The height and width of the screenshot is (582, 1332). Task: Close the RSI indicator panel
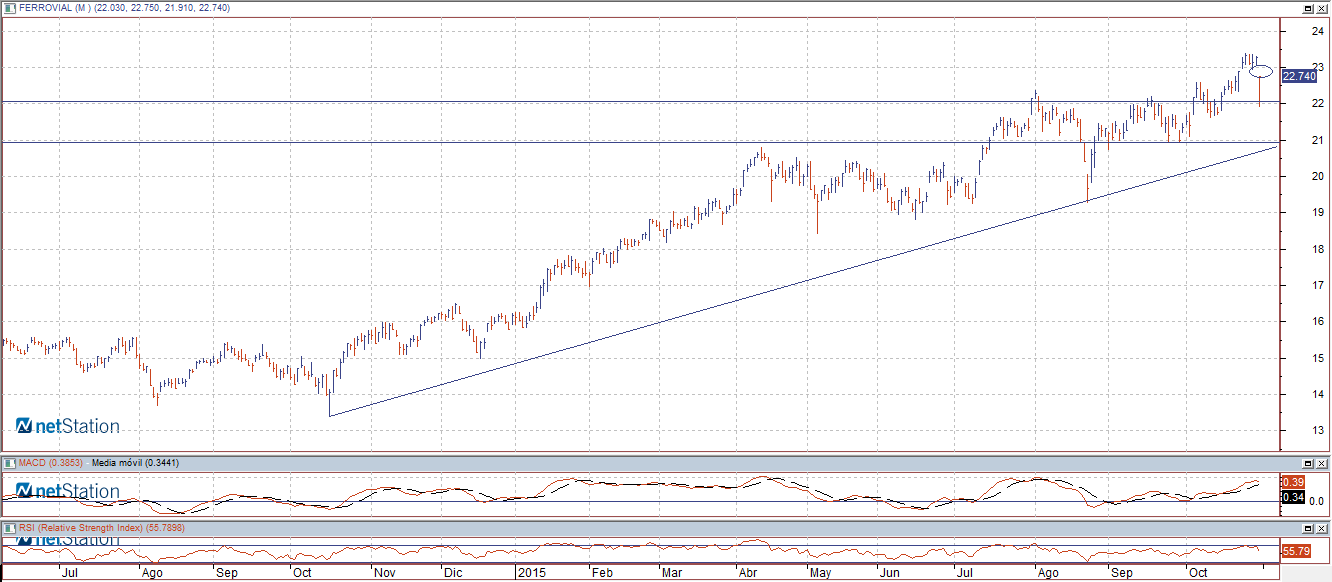tap(1321, 527)
